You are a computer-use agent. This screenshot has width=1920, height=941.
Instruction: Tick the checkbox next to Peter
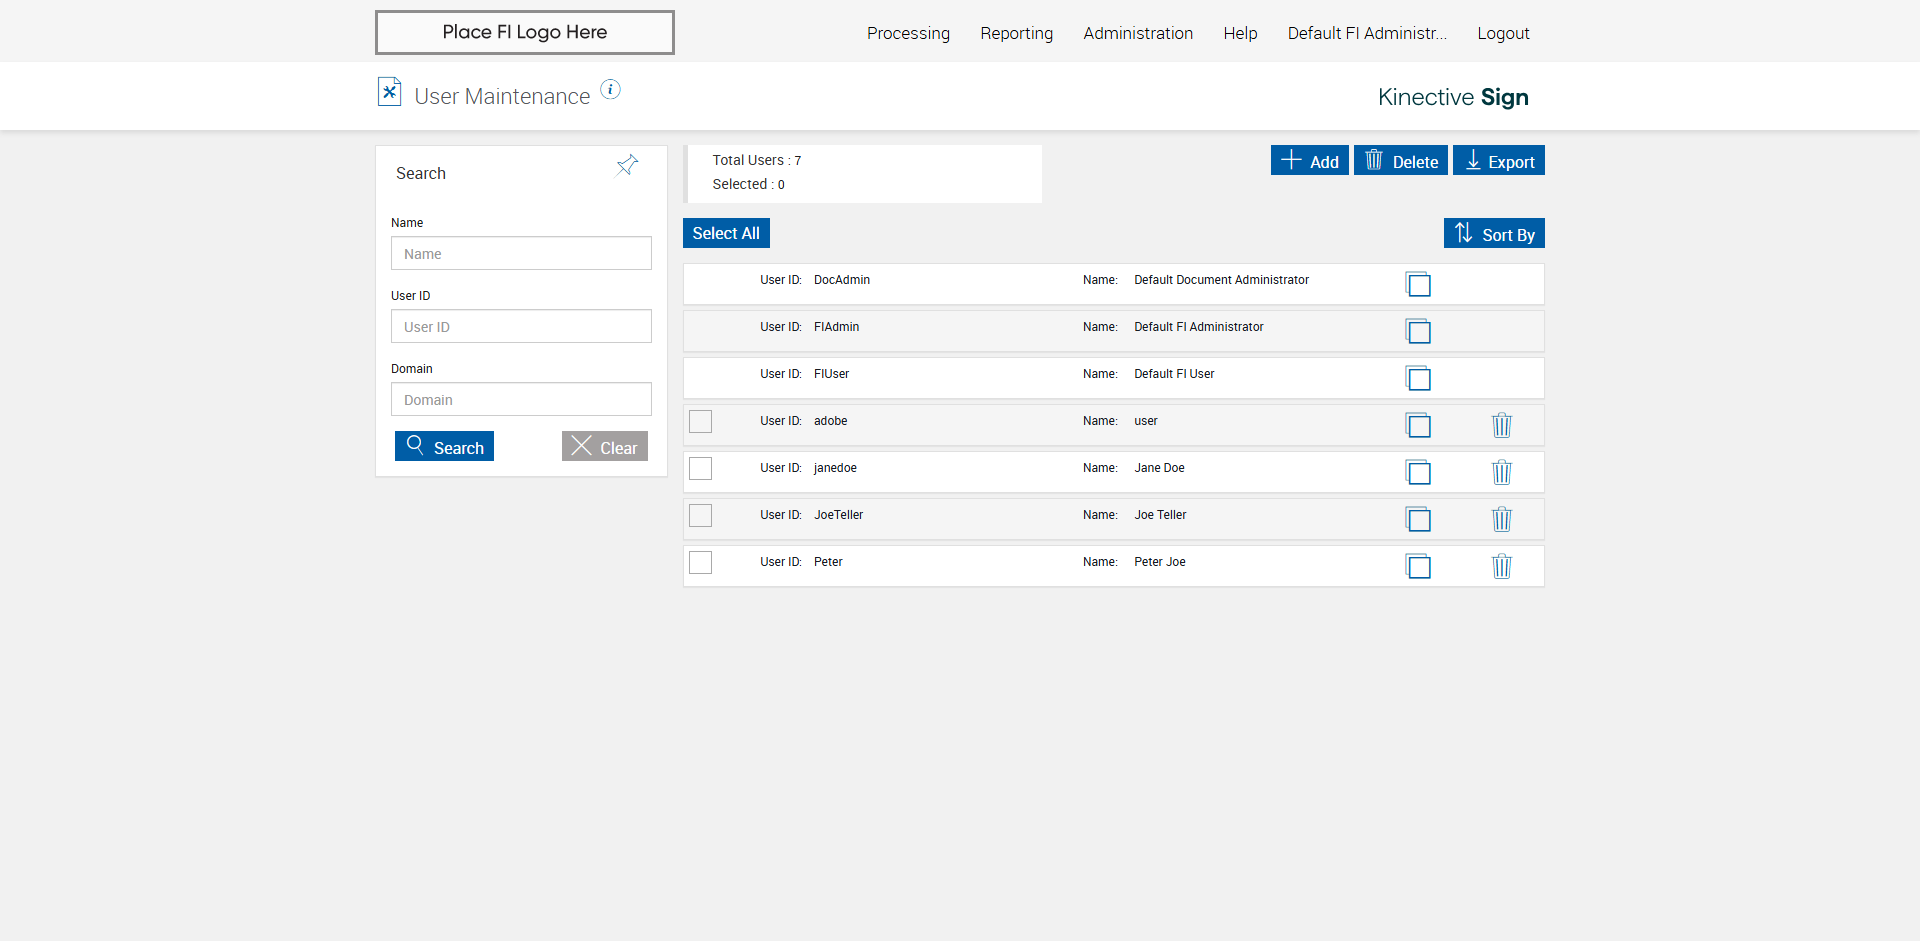tap(701, 562)
